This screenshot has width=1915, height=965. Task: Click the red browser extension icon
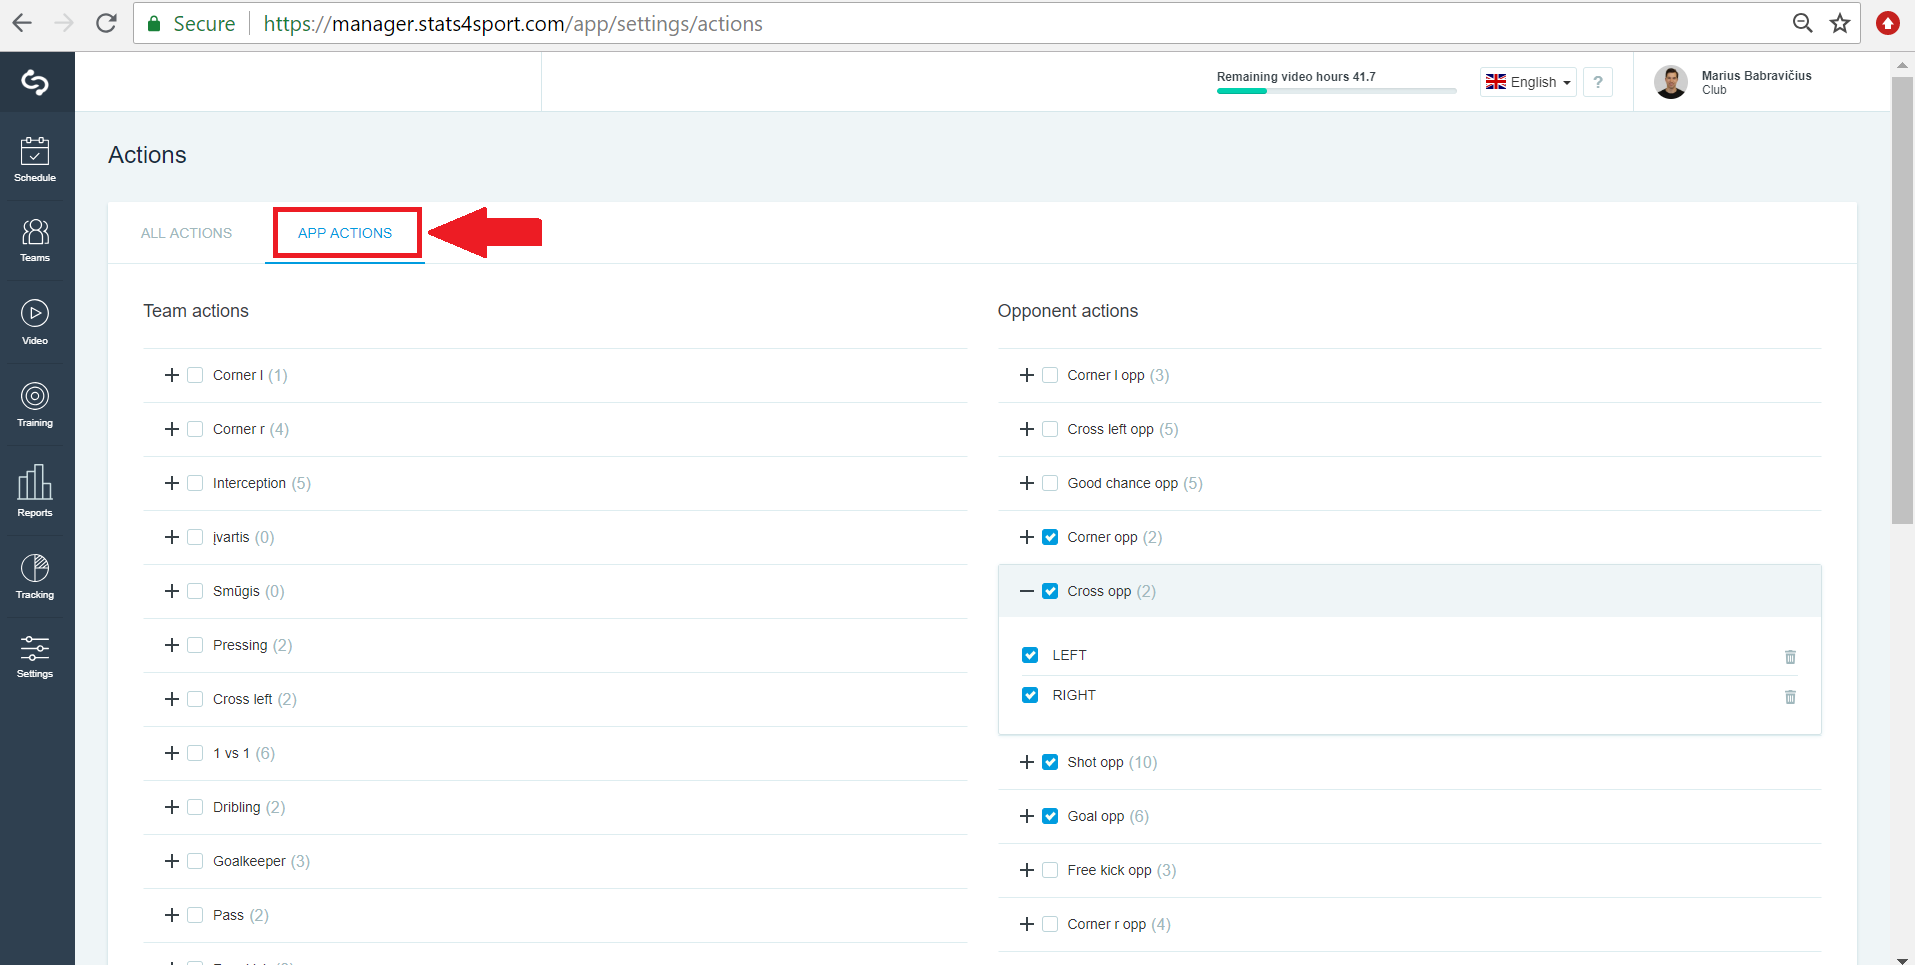[x=1887, y=23]
